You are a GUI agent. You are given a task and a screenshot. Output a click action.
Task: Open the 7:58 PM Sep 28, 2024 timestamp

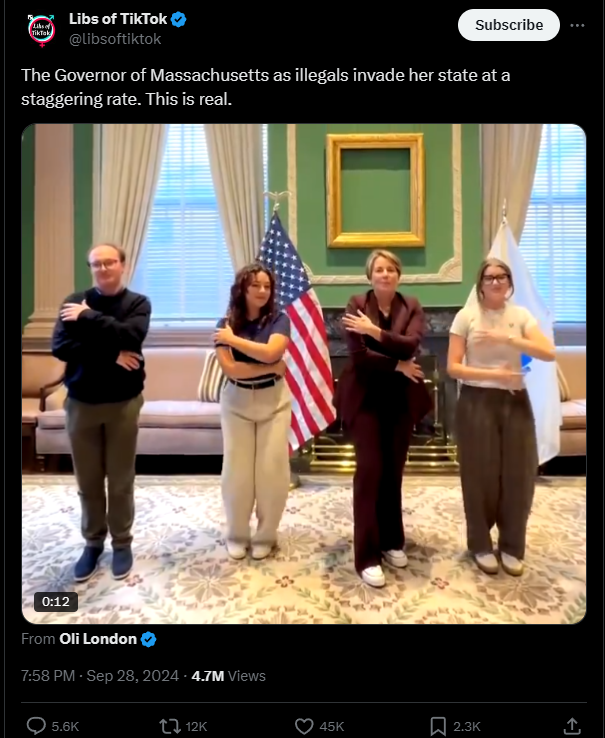pos(100,676)
